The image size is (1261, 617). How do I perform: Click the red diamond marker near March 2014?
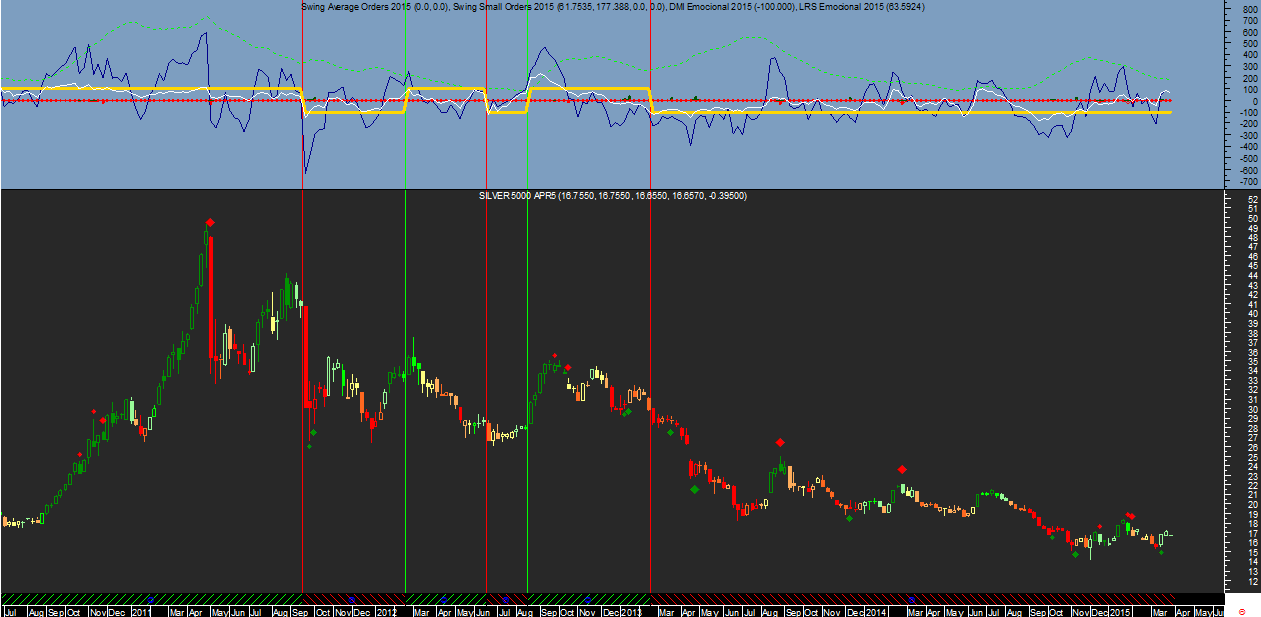tap(902, 469)
